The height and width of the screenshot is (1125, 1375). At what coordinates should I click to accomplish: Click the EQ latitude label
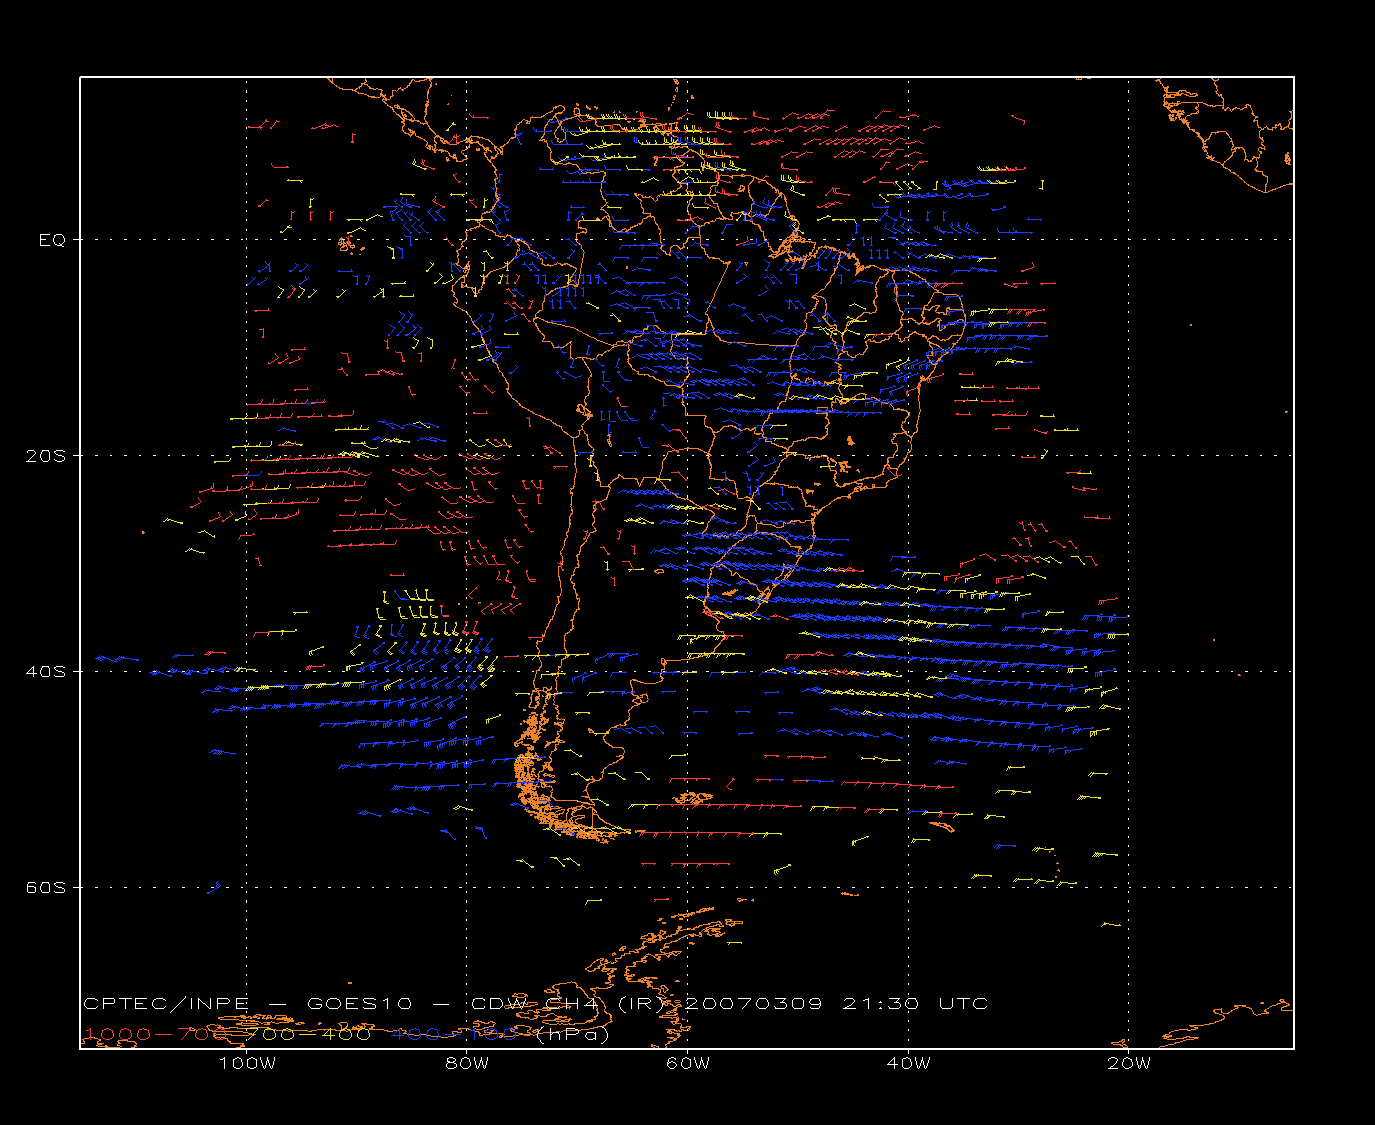(x=52, y=240)
